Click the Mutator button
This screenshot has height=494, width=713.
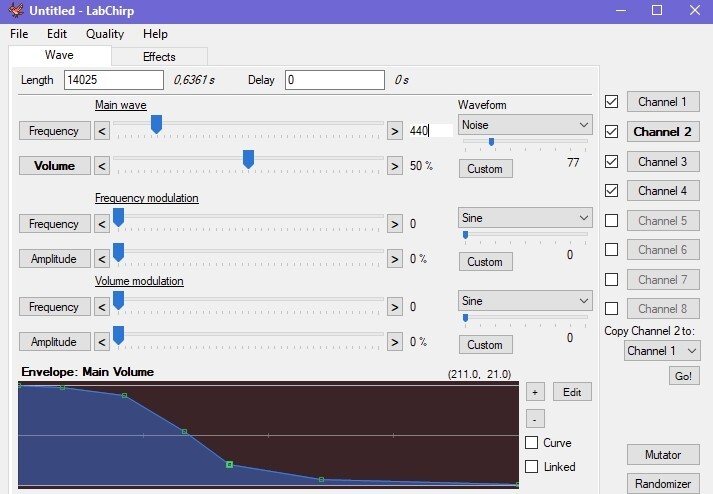pos(663,454)
